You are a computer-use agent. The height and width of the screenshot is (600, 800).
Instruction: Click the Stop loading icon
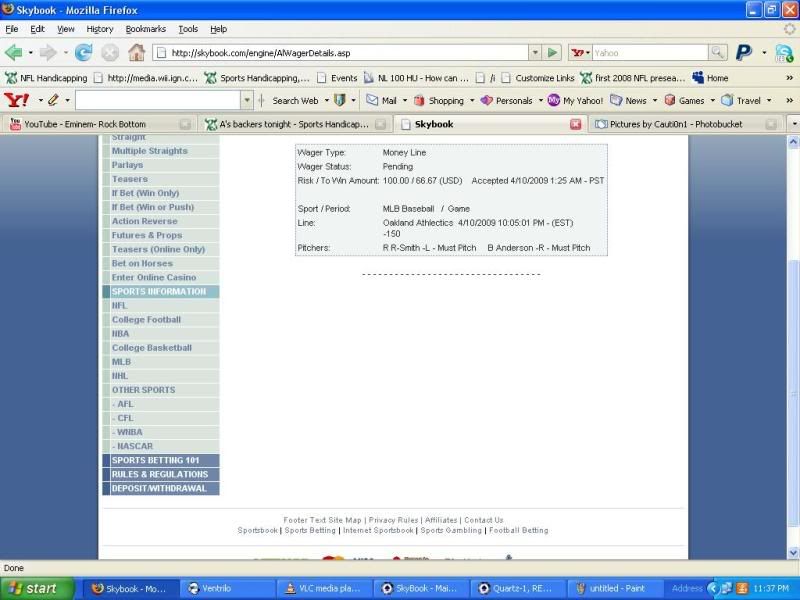click(110, 53)
